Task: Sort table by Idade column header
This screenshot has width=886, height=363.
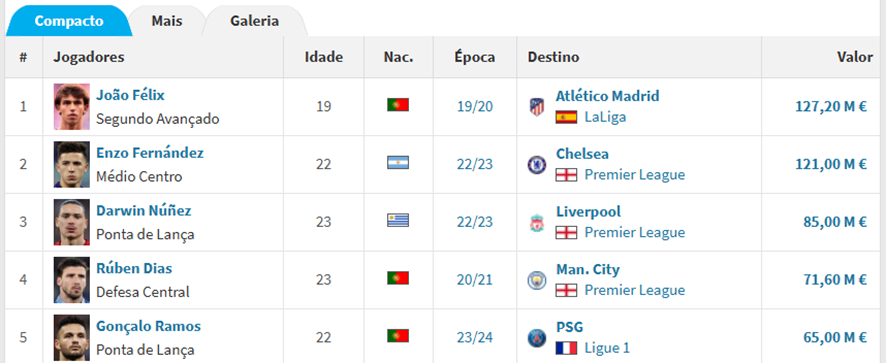Action: [x=324, y=57]
